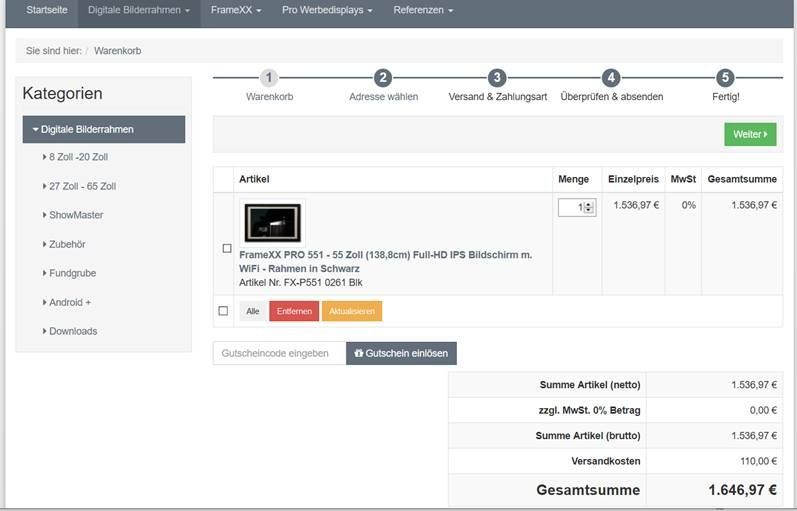Expand the Digitale Bilderrahmen navigation dropdown
This screenshot has width=797, height=511.
(x=139, y=10)
